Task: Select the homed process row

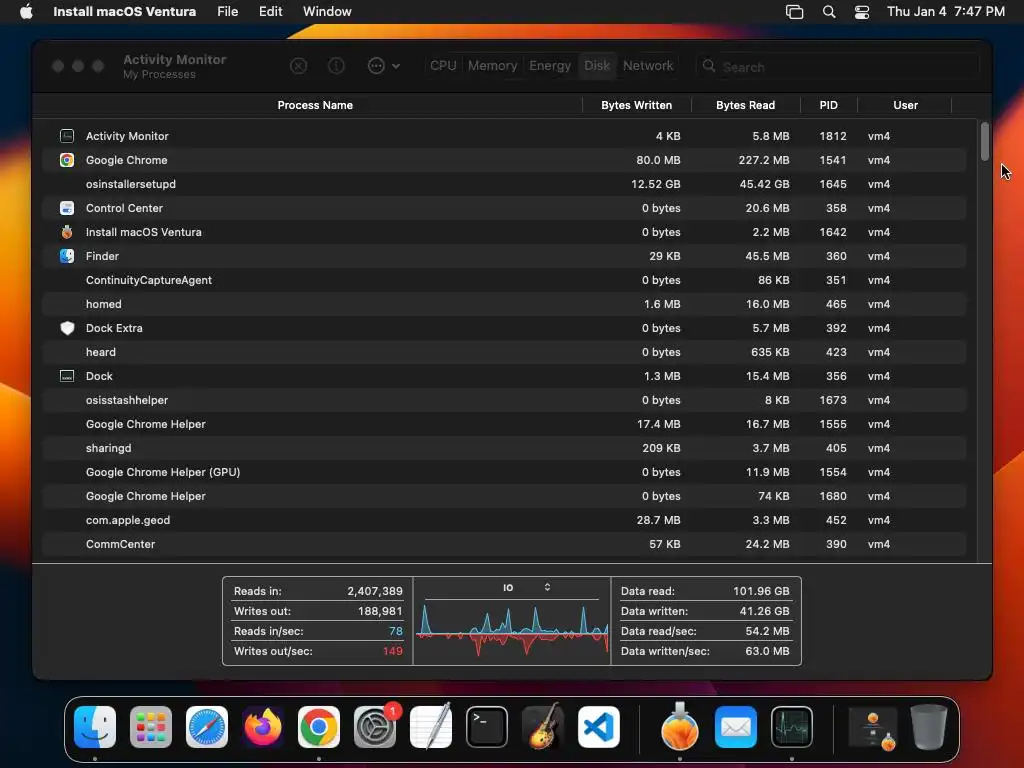Action: pyautogui.click(x=504, y=304)
